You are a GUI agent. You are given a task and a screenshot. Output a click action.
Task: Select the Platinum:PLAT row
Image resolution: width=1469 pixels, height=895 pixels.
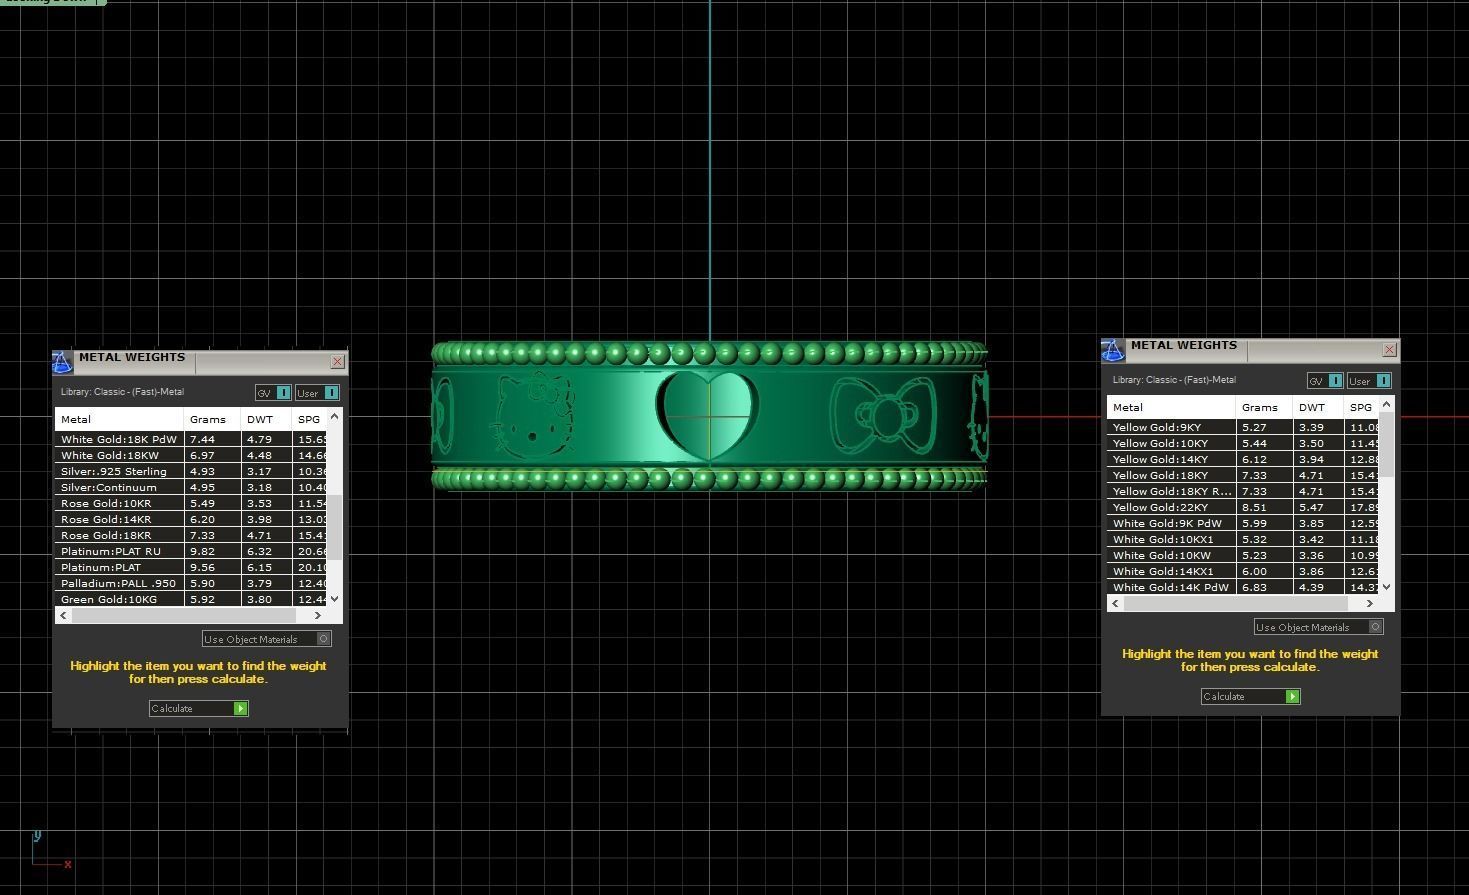pos(191,567)
